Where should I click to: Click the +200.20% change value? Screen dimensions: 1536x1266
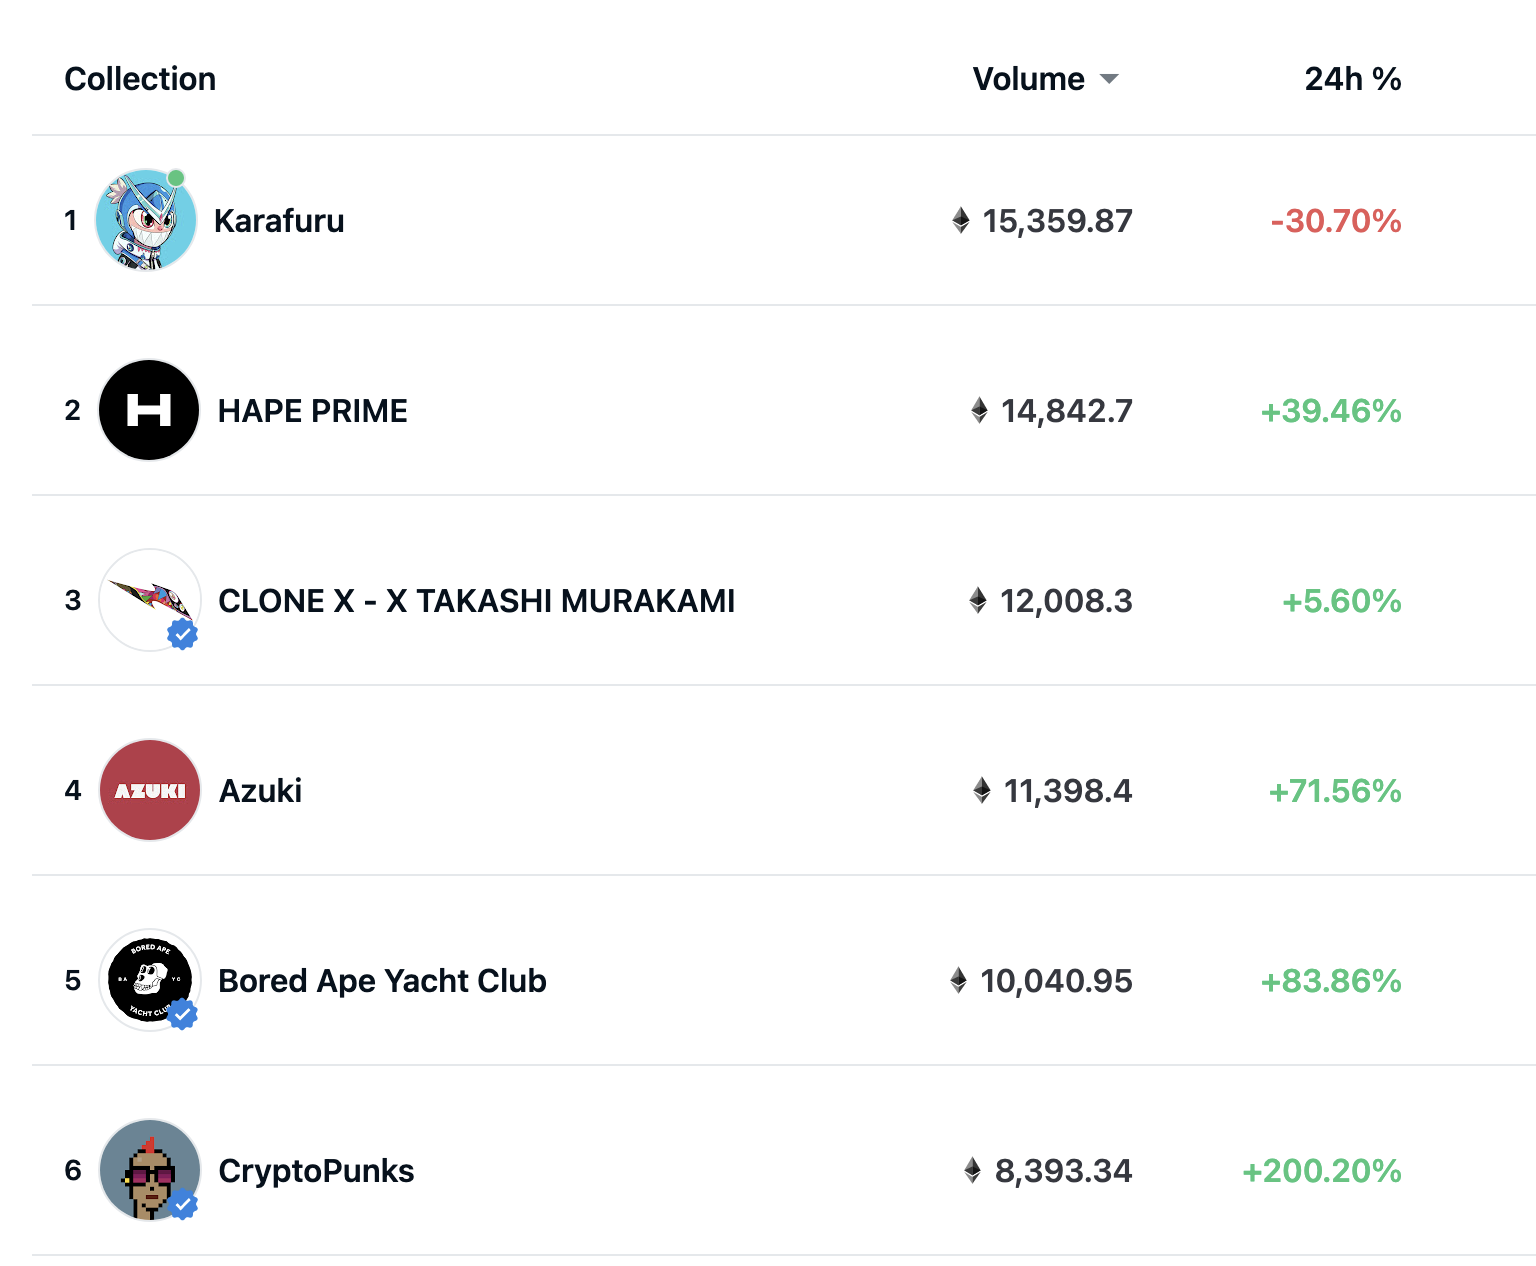(1321, 1171)
